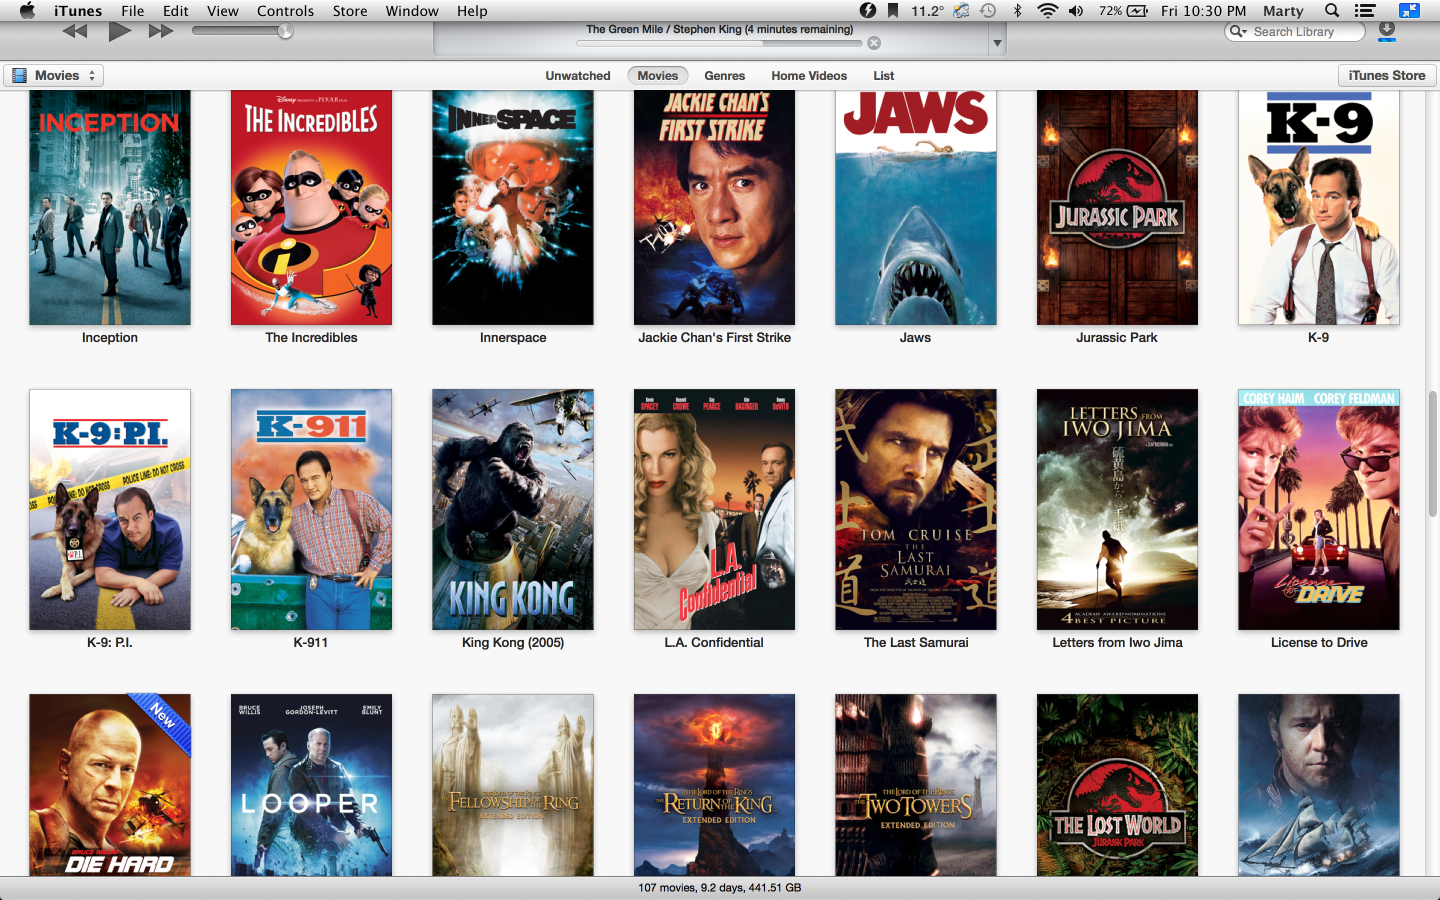Screen dimensions: 1440x900
Task: Open the Home Videos tab
Action: (x=809, y=76)
